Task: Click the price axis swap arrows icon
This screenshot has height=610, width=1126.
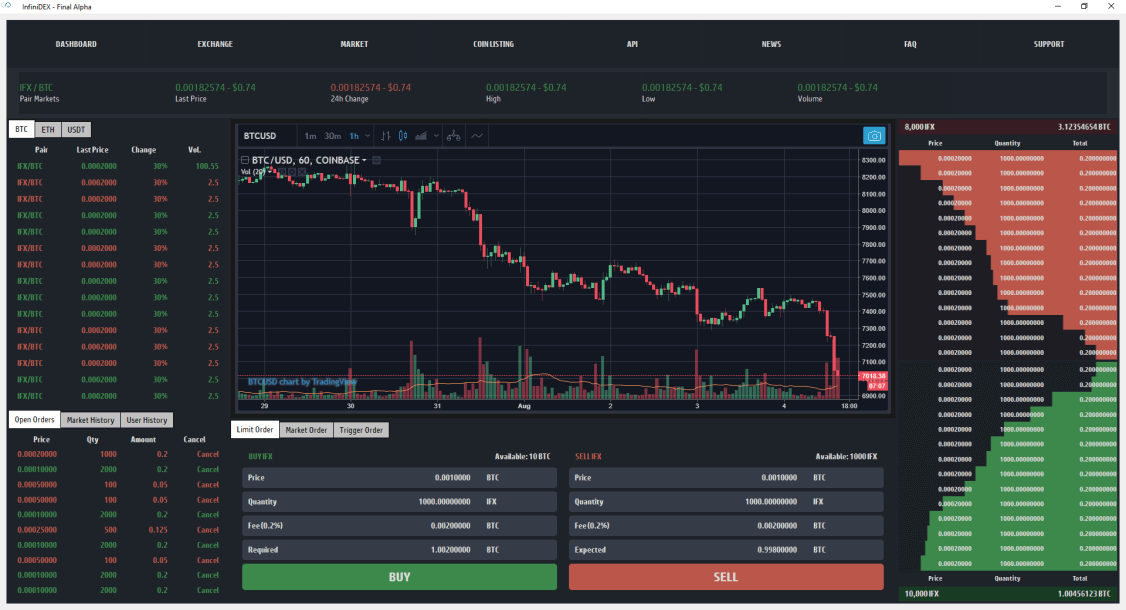Action: click(x=387, y=135)
